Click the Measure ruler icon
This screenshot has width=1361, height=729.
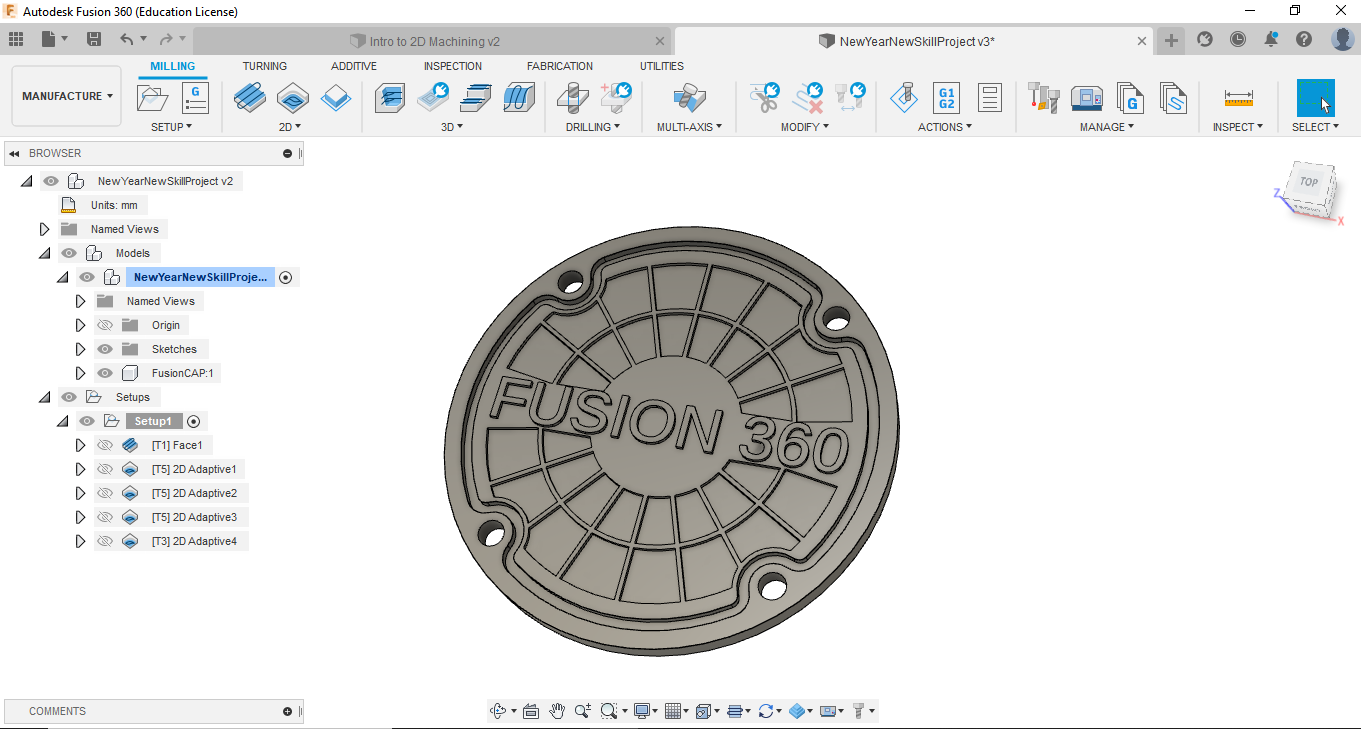1238,98
